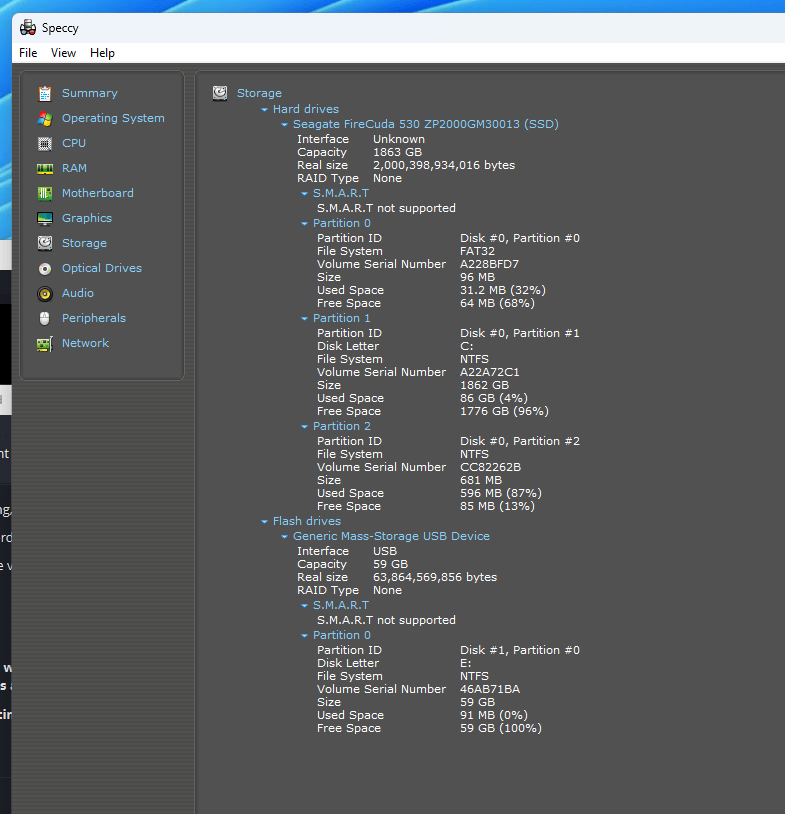The height and width of the screenshot is (814, 785).
Task: Go to the Peripherals section
Action: tap(94, 317)
